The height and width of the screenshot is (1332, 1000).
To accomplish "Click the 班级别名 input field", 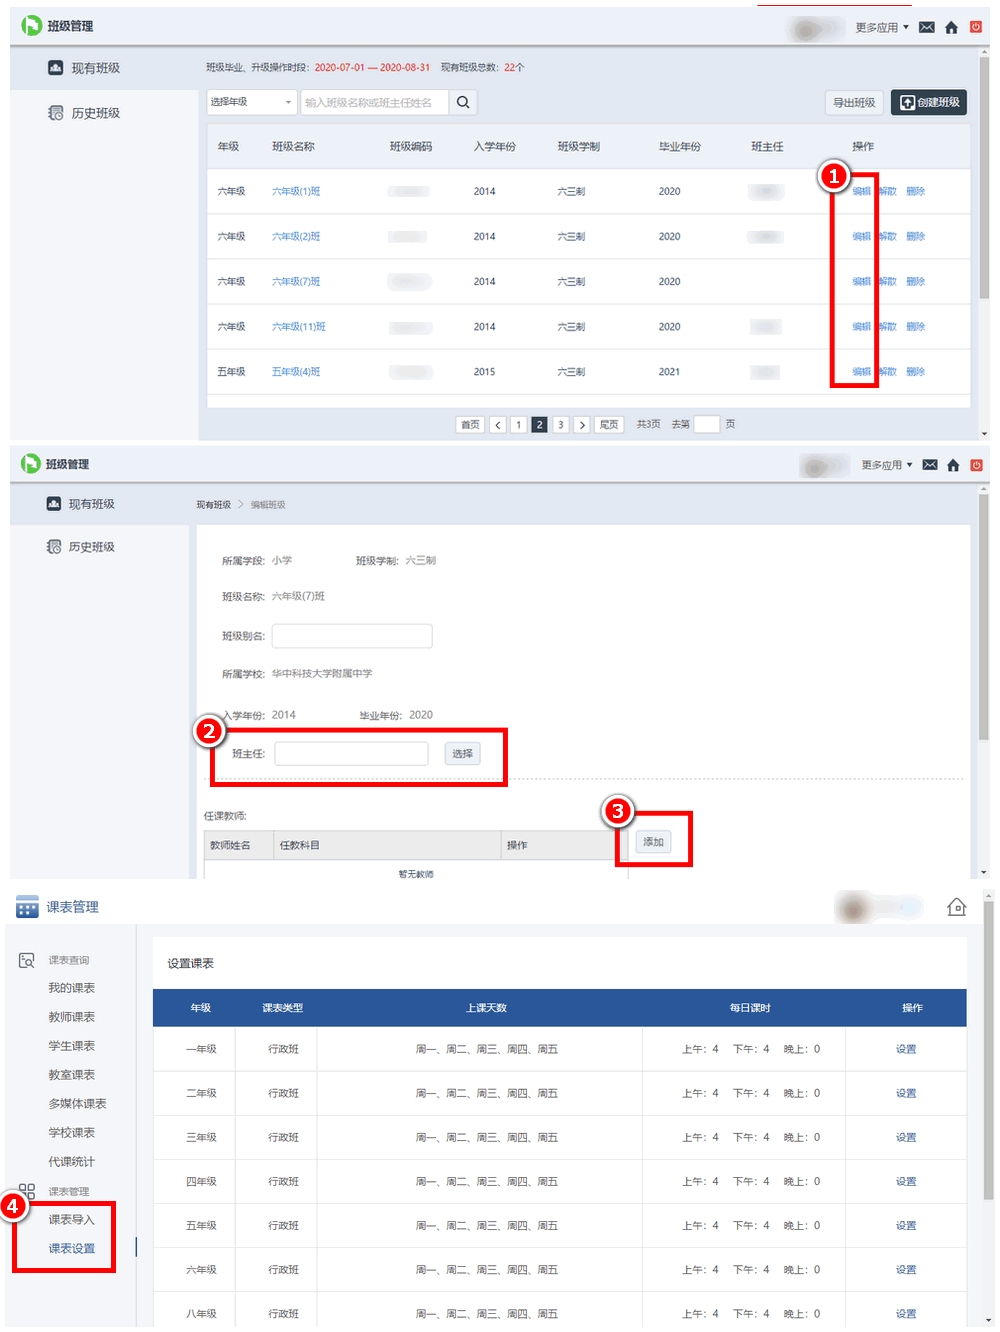I will pos(352,636).
